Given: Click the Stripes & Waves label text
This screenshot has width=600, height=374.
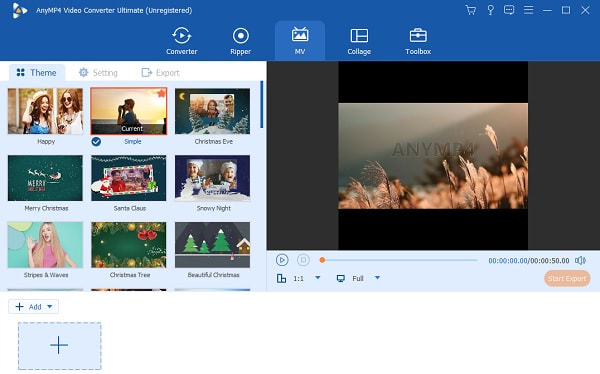Looking at the screenshot, I should pos(46,275).
